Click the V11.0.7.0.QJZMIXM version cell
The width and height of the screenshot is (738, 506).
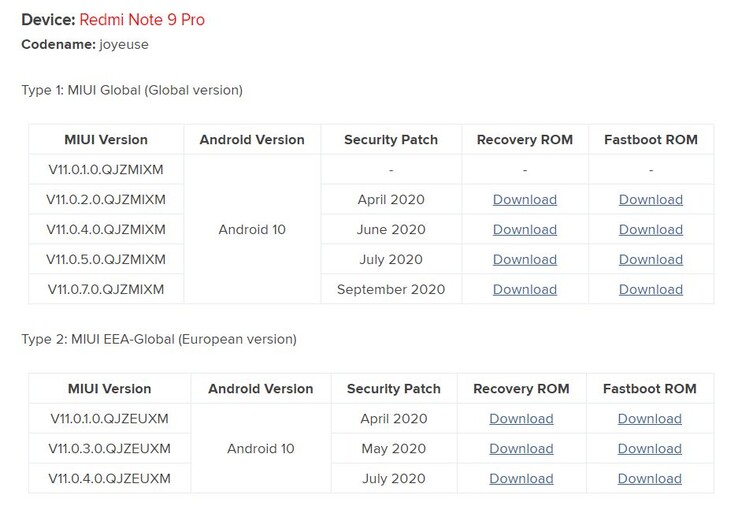point(106,289)
